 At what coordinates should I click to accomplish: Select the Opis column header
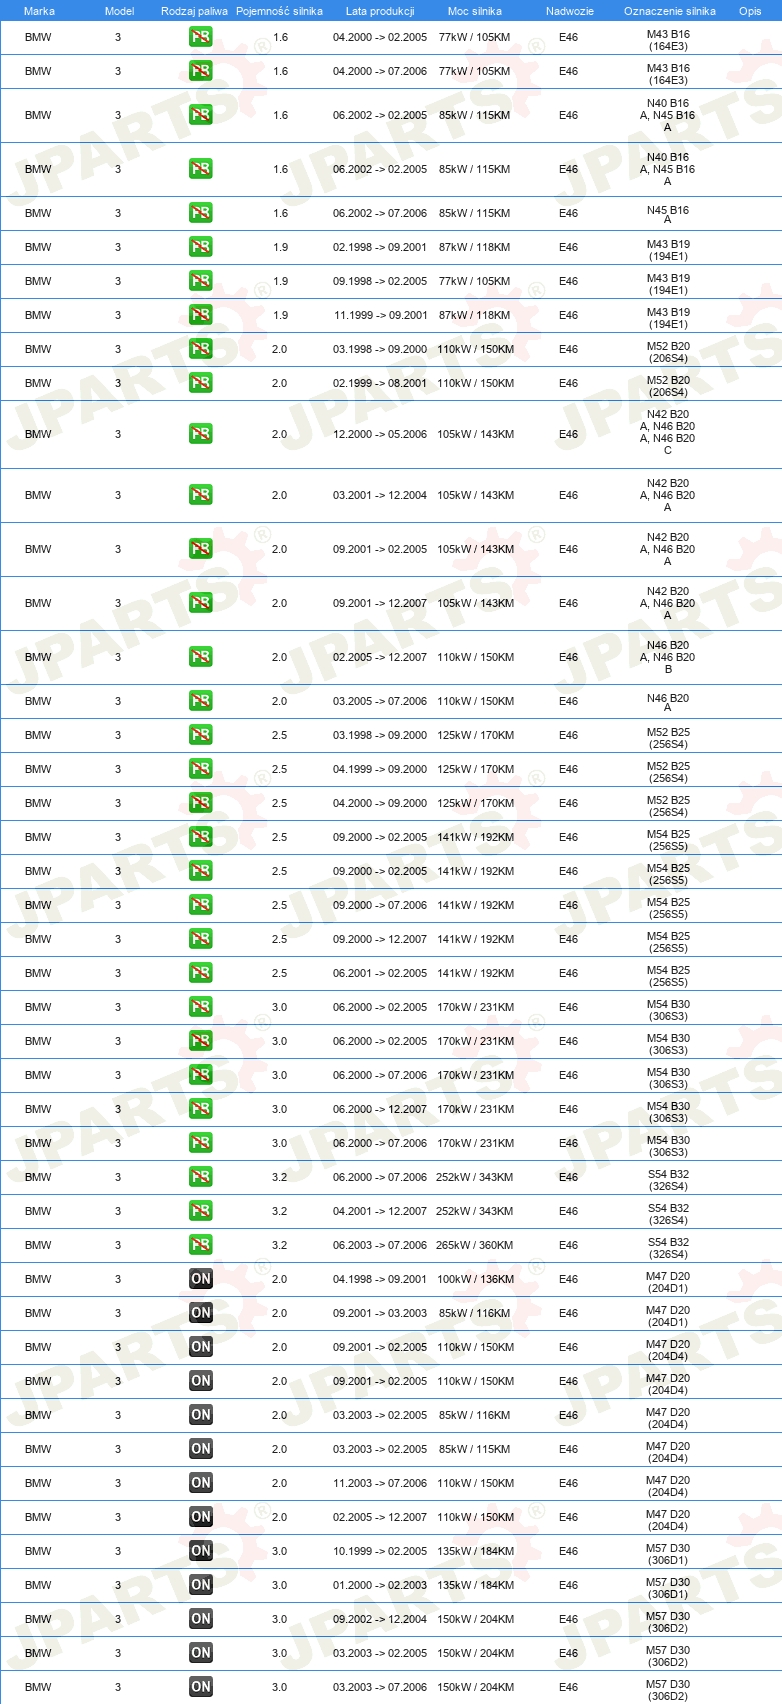pyautogui.click(x=750, y=11)
